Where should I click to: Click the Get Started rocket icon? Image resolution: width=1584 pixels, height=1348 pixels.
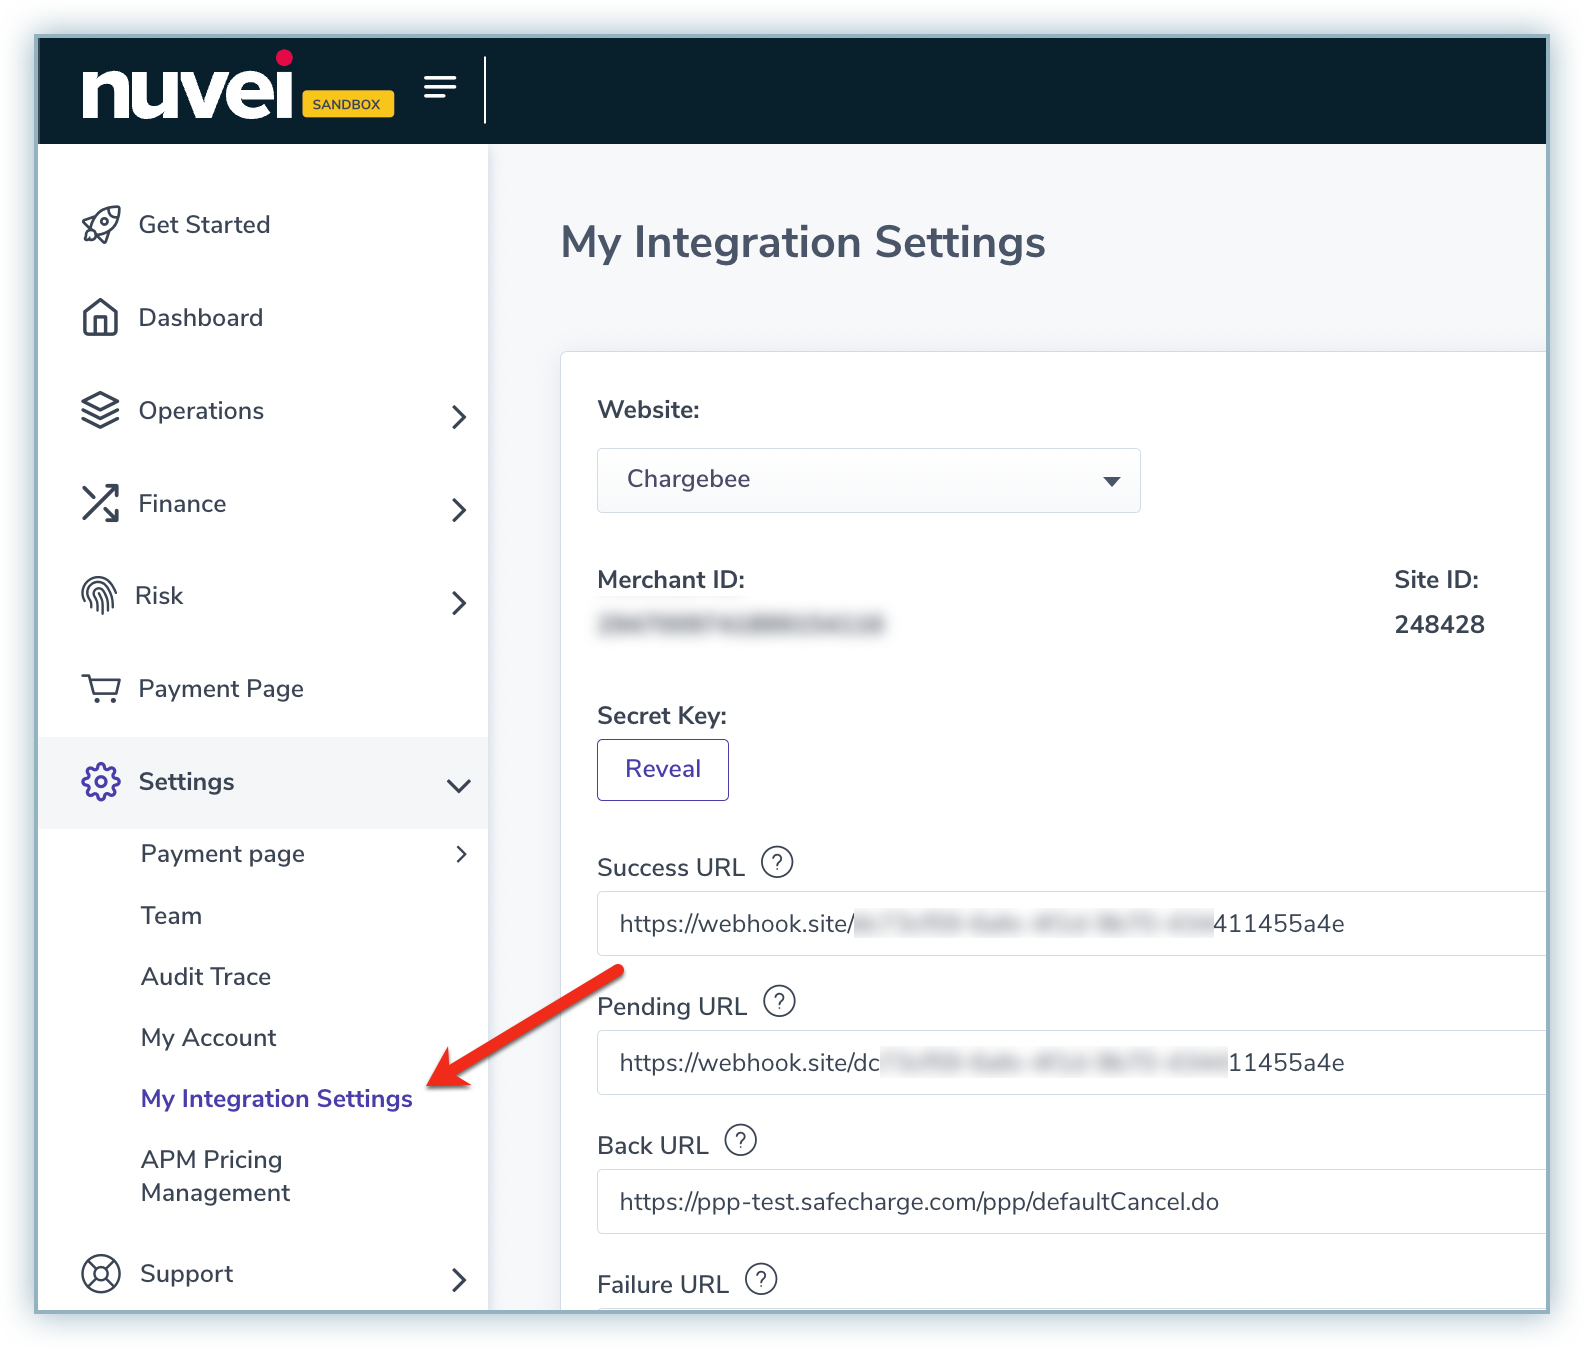[101, 224]
